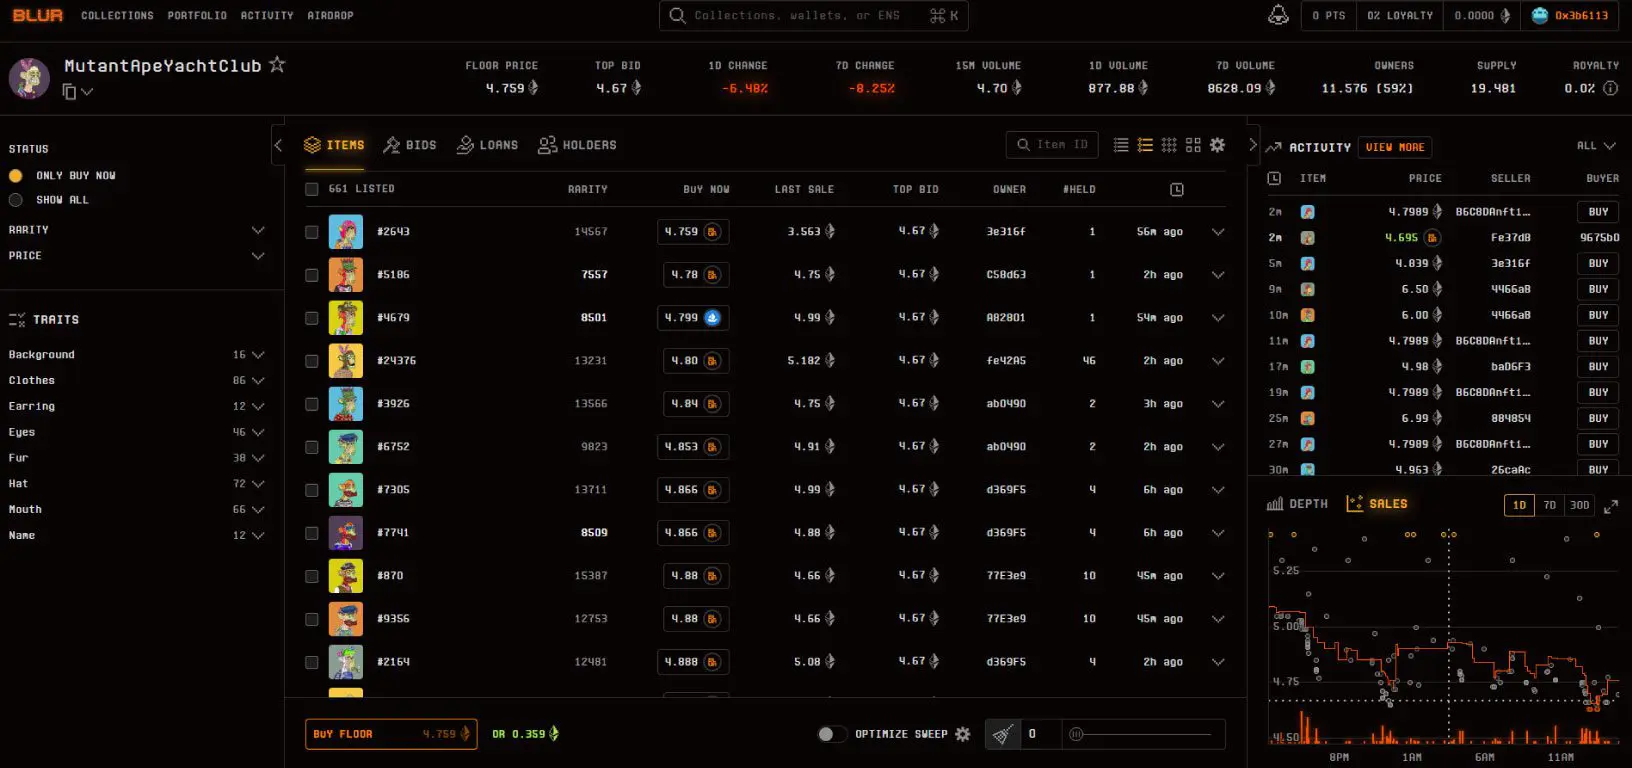Favorite MutantApeYachtClub with the star icon
Viewport: 1632px width, 768px height.
pyautogui.click(x=277, y=64)
